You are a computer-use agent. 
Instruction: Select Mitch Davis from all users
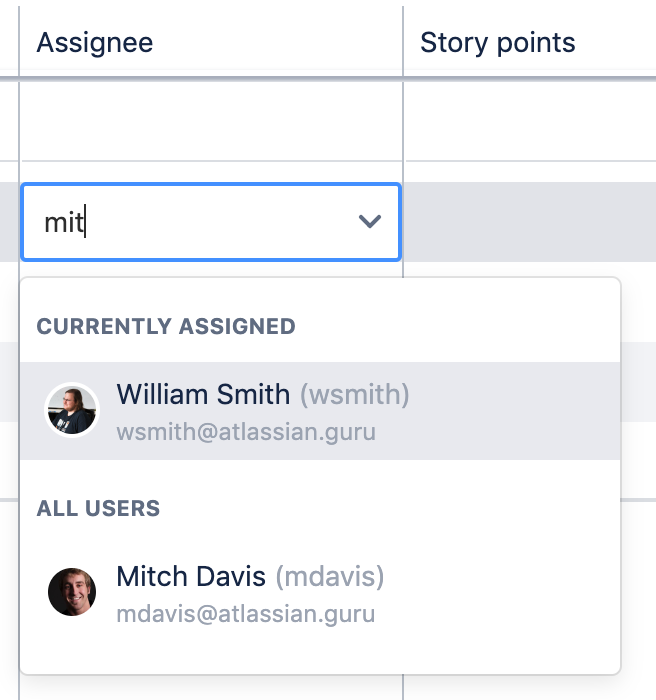(x=320, y=592)
